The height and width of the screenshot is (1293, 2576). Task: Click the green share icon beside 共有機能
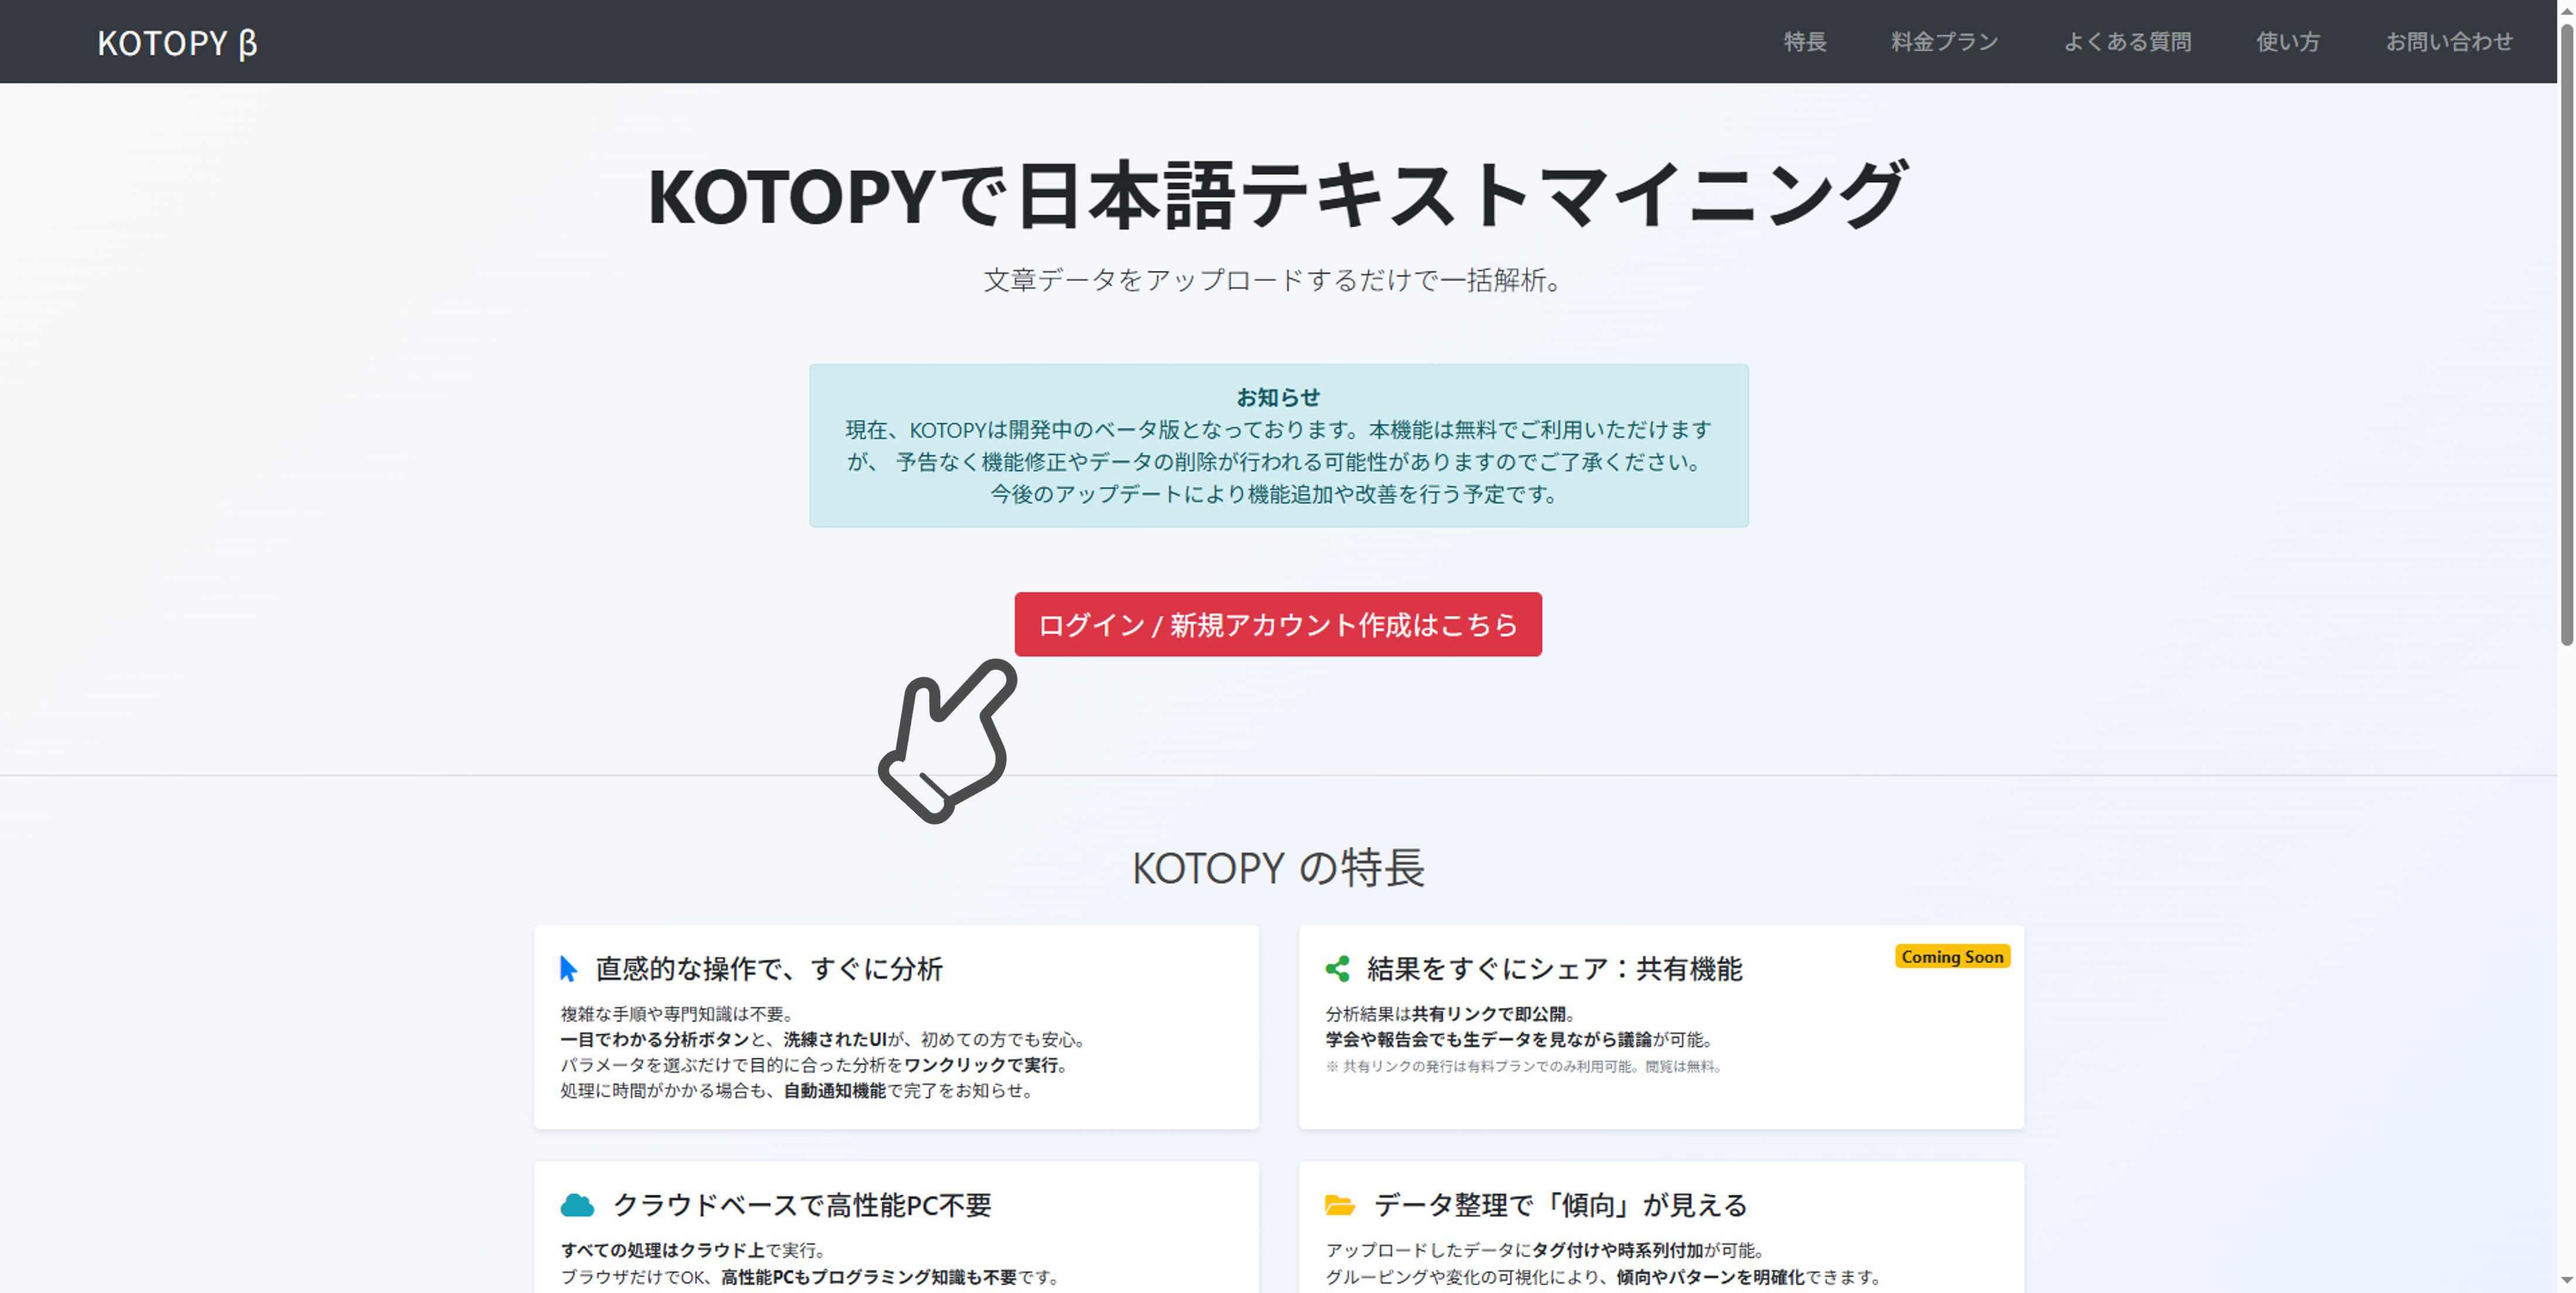pos(1337,967)
